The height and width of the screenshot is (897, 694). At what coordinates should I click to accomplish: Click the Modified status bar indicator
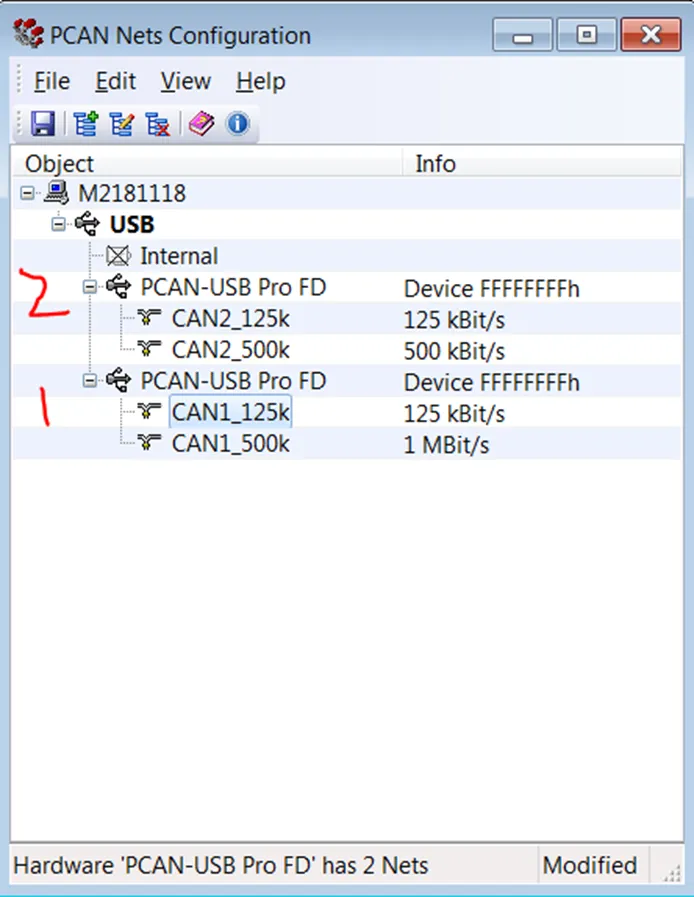coord(590,865)
